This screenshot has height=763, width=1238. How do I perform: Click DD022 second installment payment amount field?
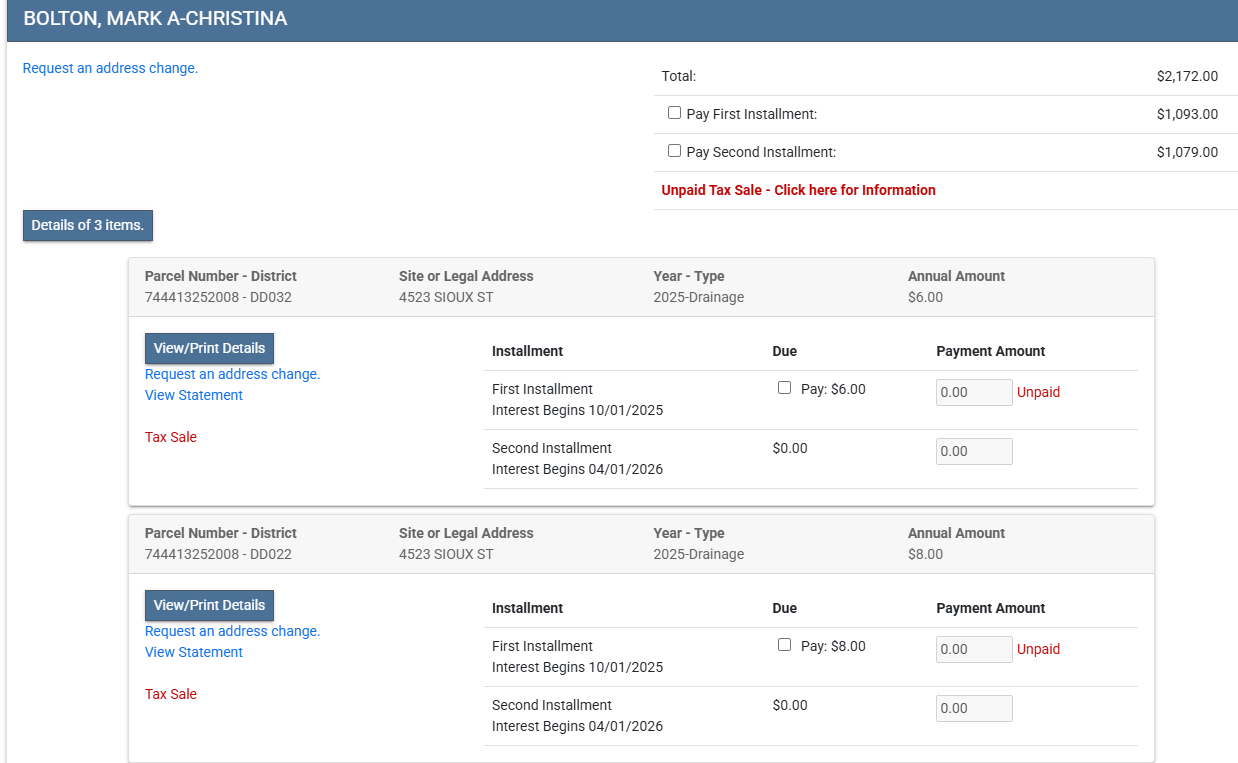coord(974,708)
